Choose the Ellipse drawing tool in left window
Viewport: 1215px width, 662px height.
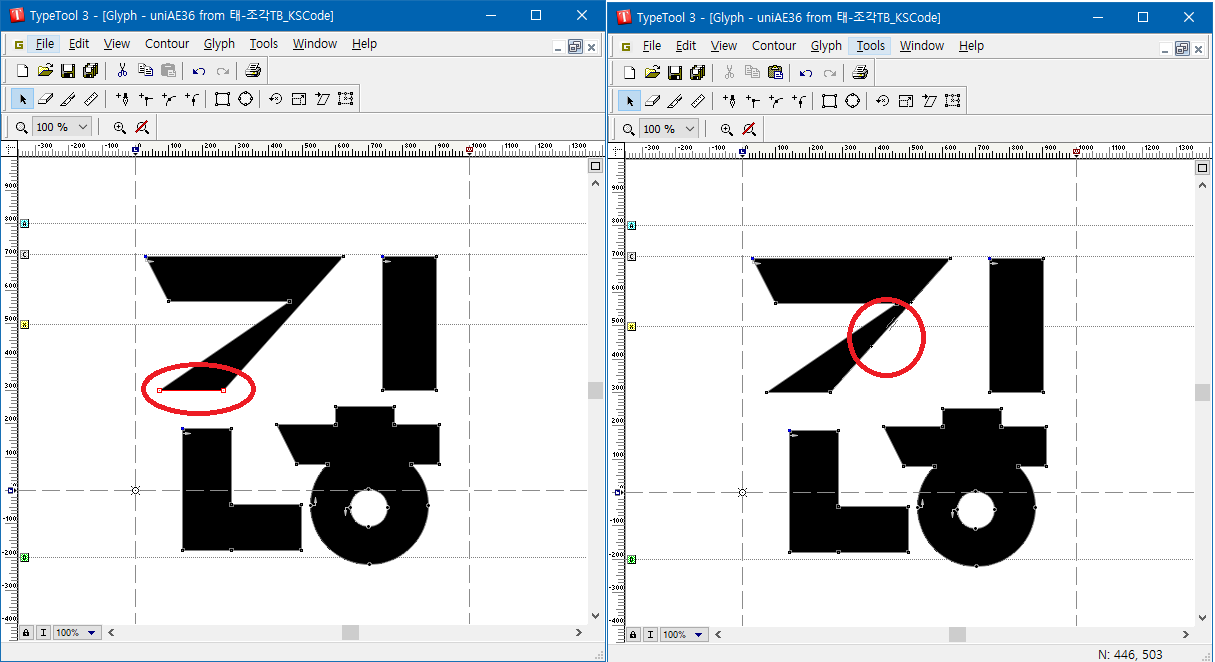(x=245, y=99)
